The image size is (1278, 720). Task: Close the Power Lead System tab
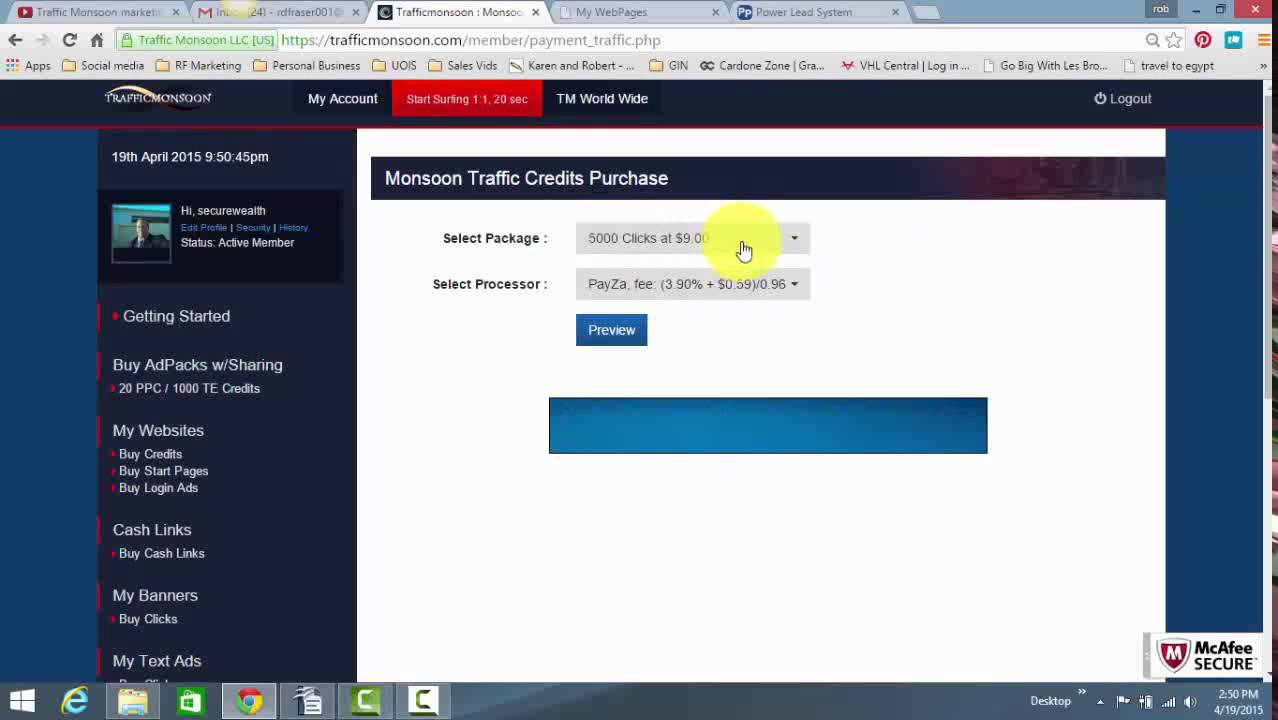pyautogui.click(x=895, y=12)
